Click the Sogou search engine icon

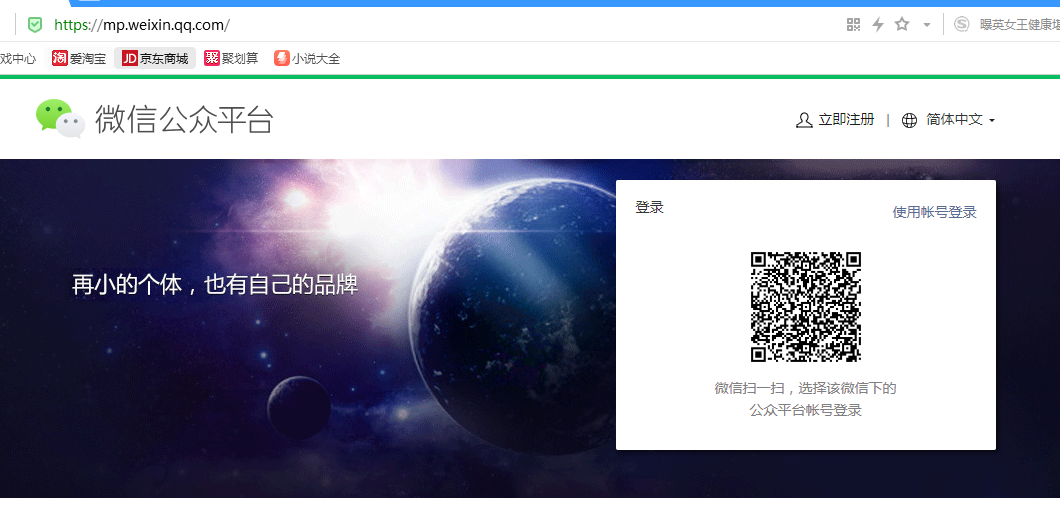pos(961,25)
